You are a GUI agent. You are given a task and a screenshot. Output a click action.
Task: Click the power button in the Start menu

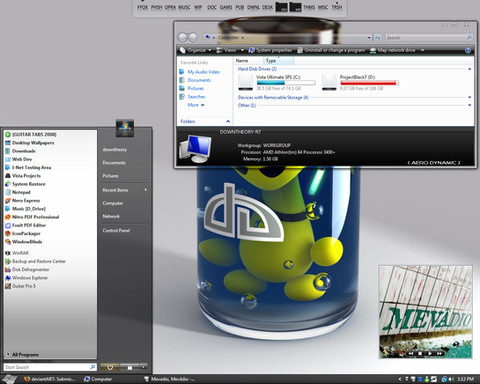coord(110,367)
